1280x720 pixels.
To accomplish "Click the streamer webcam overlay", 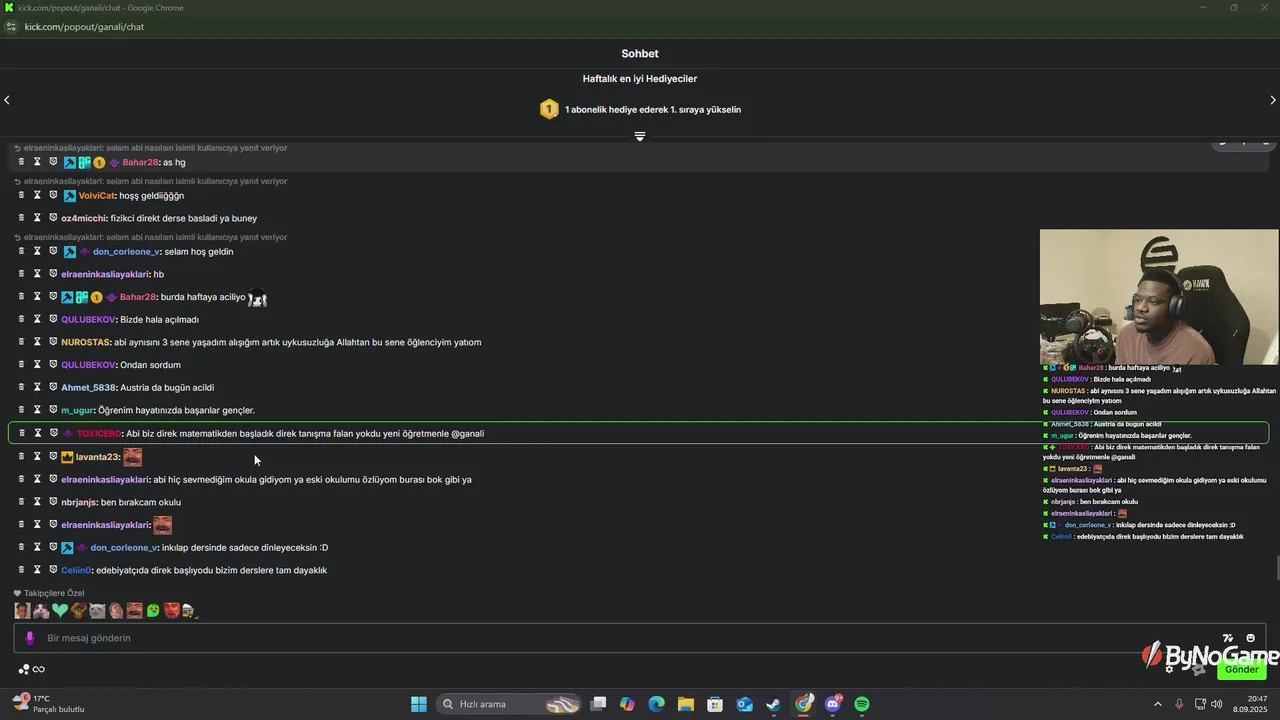I will (x=1159, y=297).
